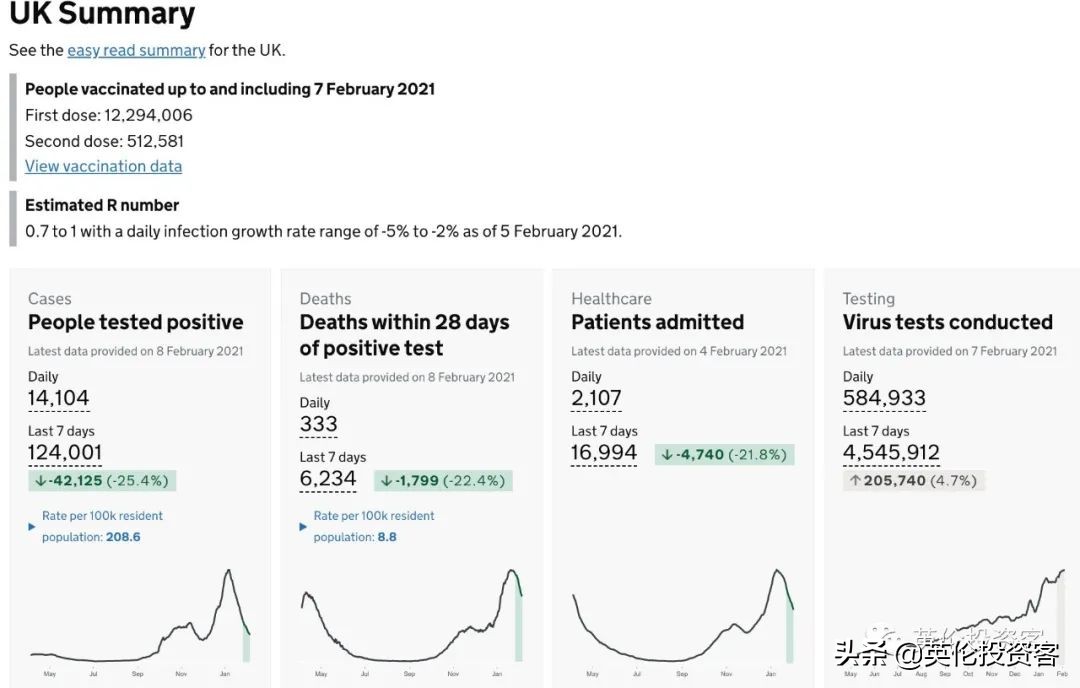Screen dimensions: 1080x688
Task: Click daily cases figure 14,104
Action: [58, 398]
